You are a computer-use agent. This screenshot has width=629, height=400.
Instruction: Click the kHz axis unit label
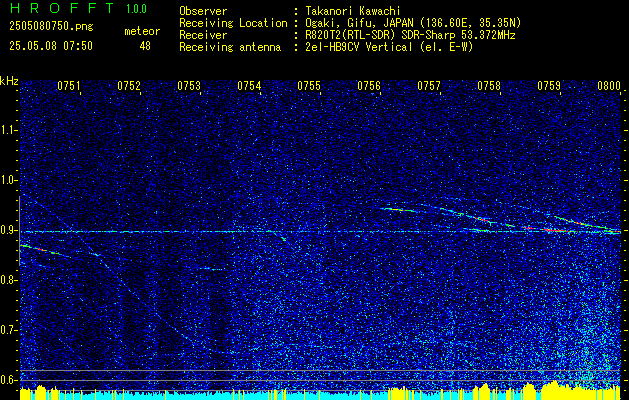pos(9,81)
